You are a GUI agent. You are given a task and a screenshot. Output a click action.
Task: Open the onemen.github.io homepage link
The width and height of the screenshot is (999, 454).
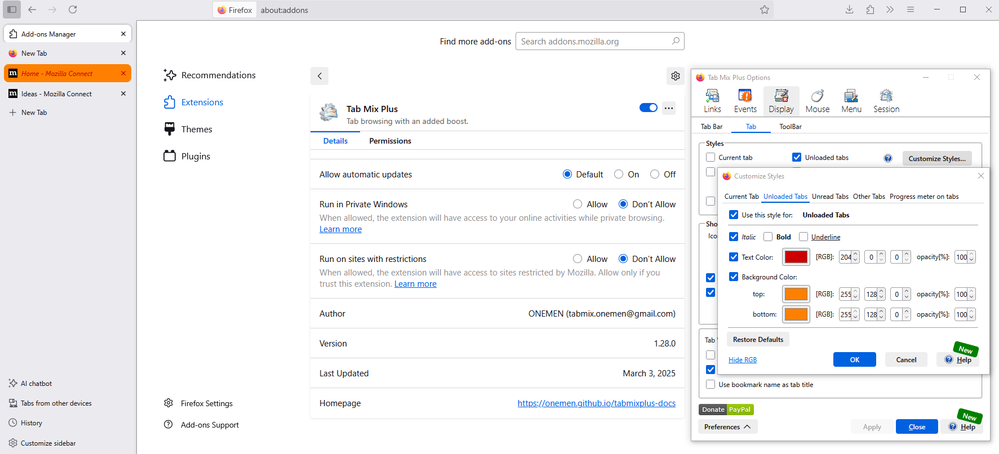[x=596, y=403]
